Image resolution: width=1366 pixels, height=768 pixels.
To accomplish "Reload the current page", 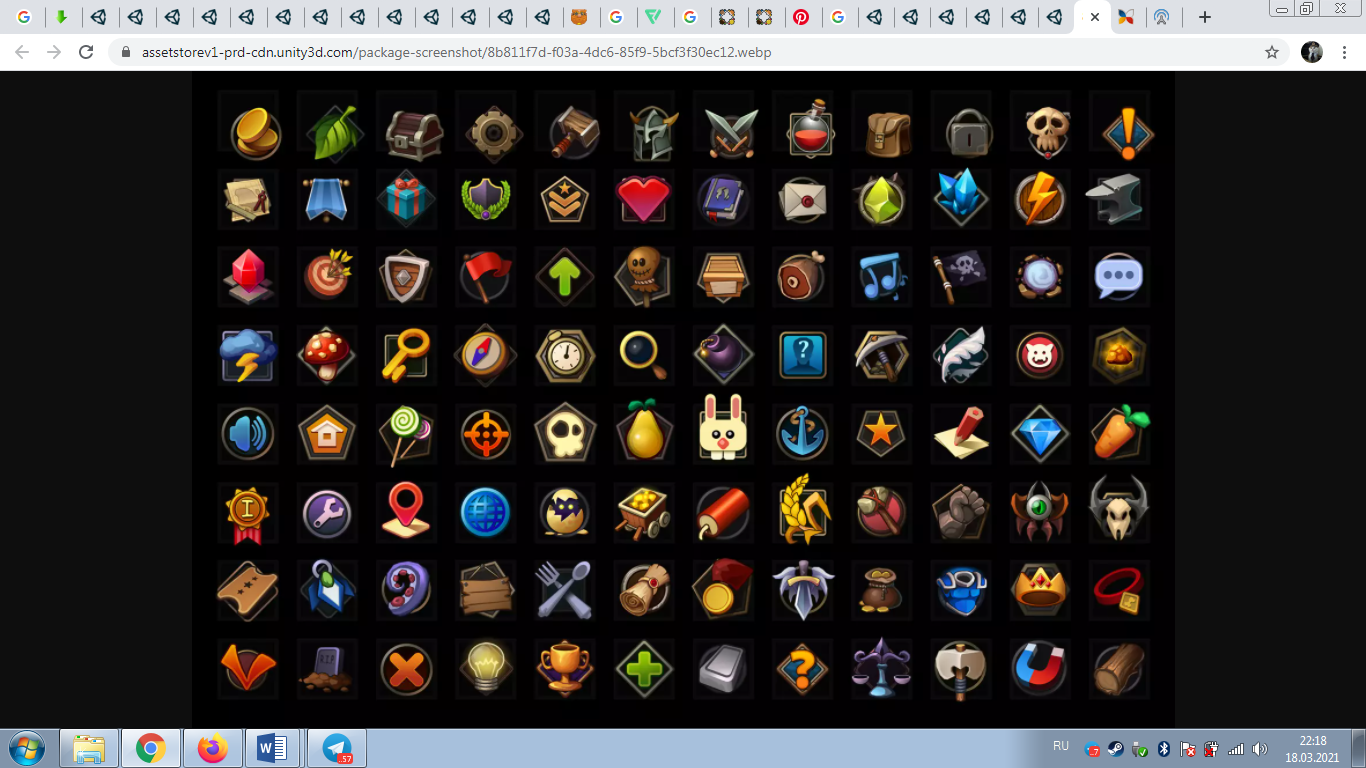I will pos(86,52).
